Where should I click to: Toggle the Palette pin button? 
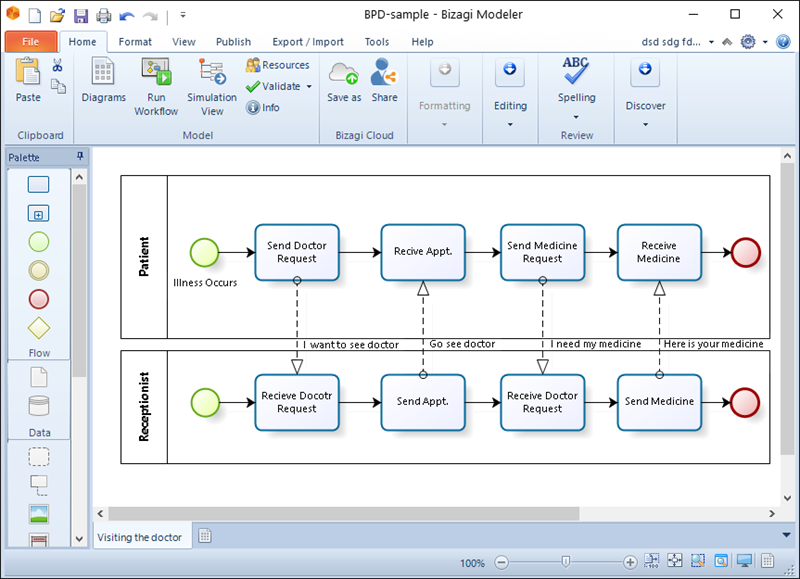[x=80, y=156]
